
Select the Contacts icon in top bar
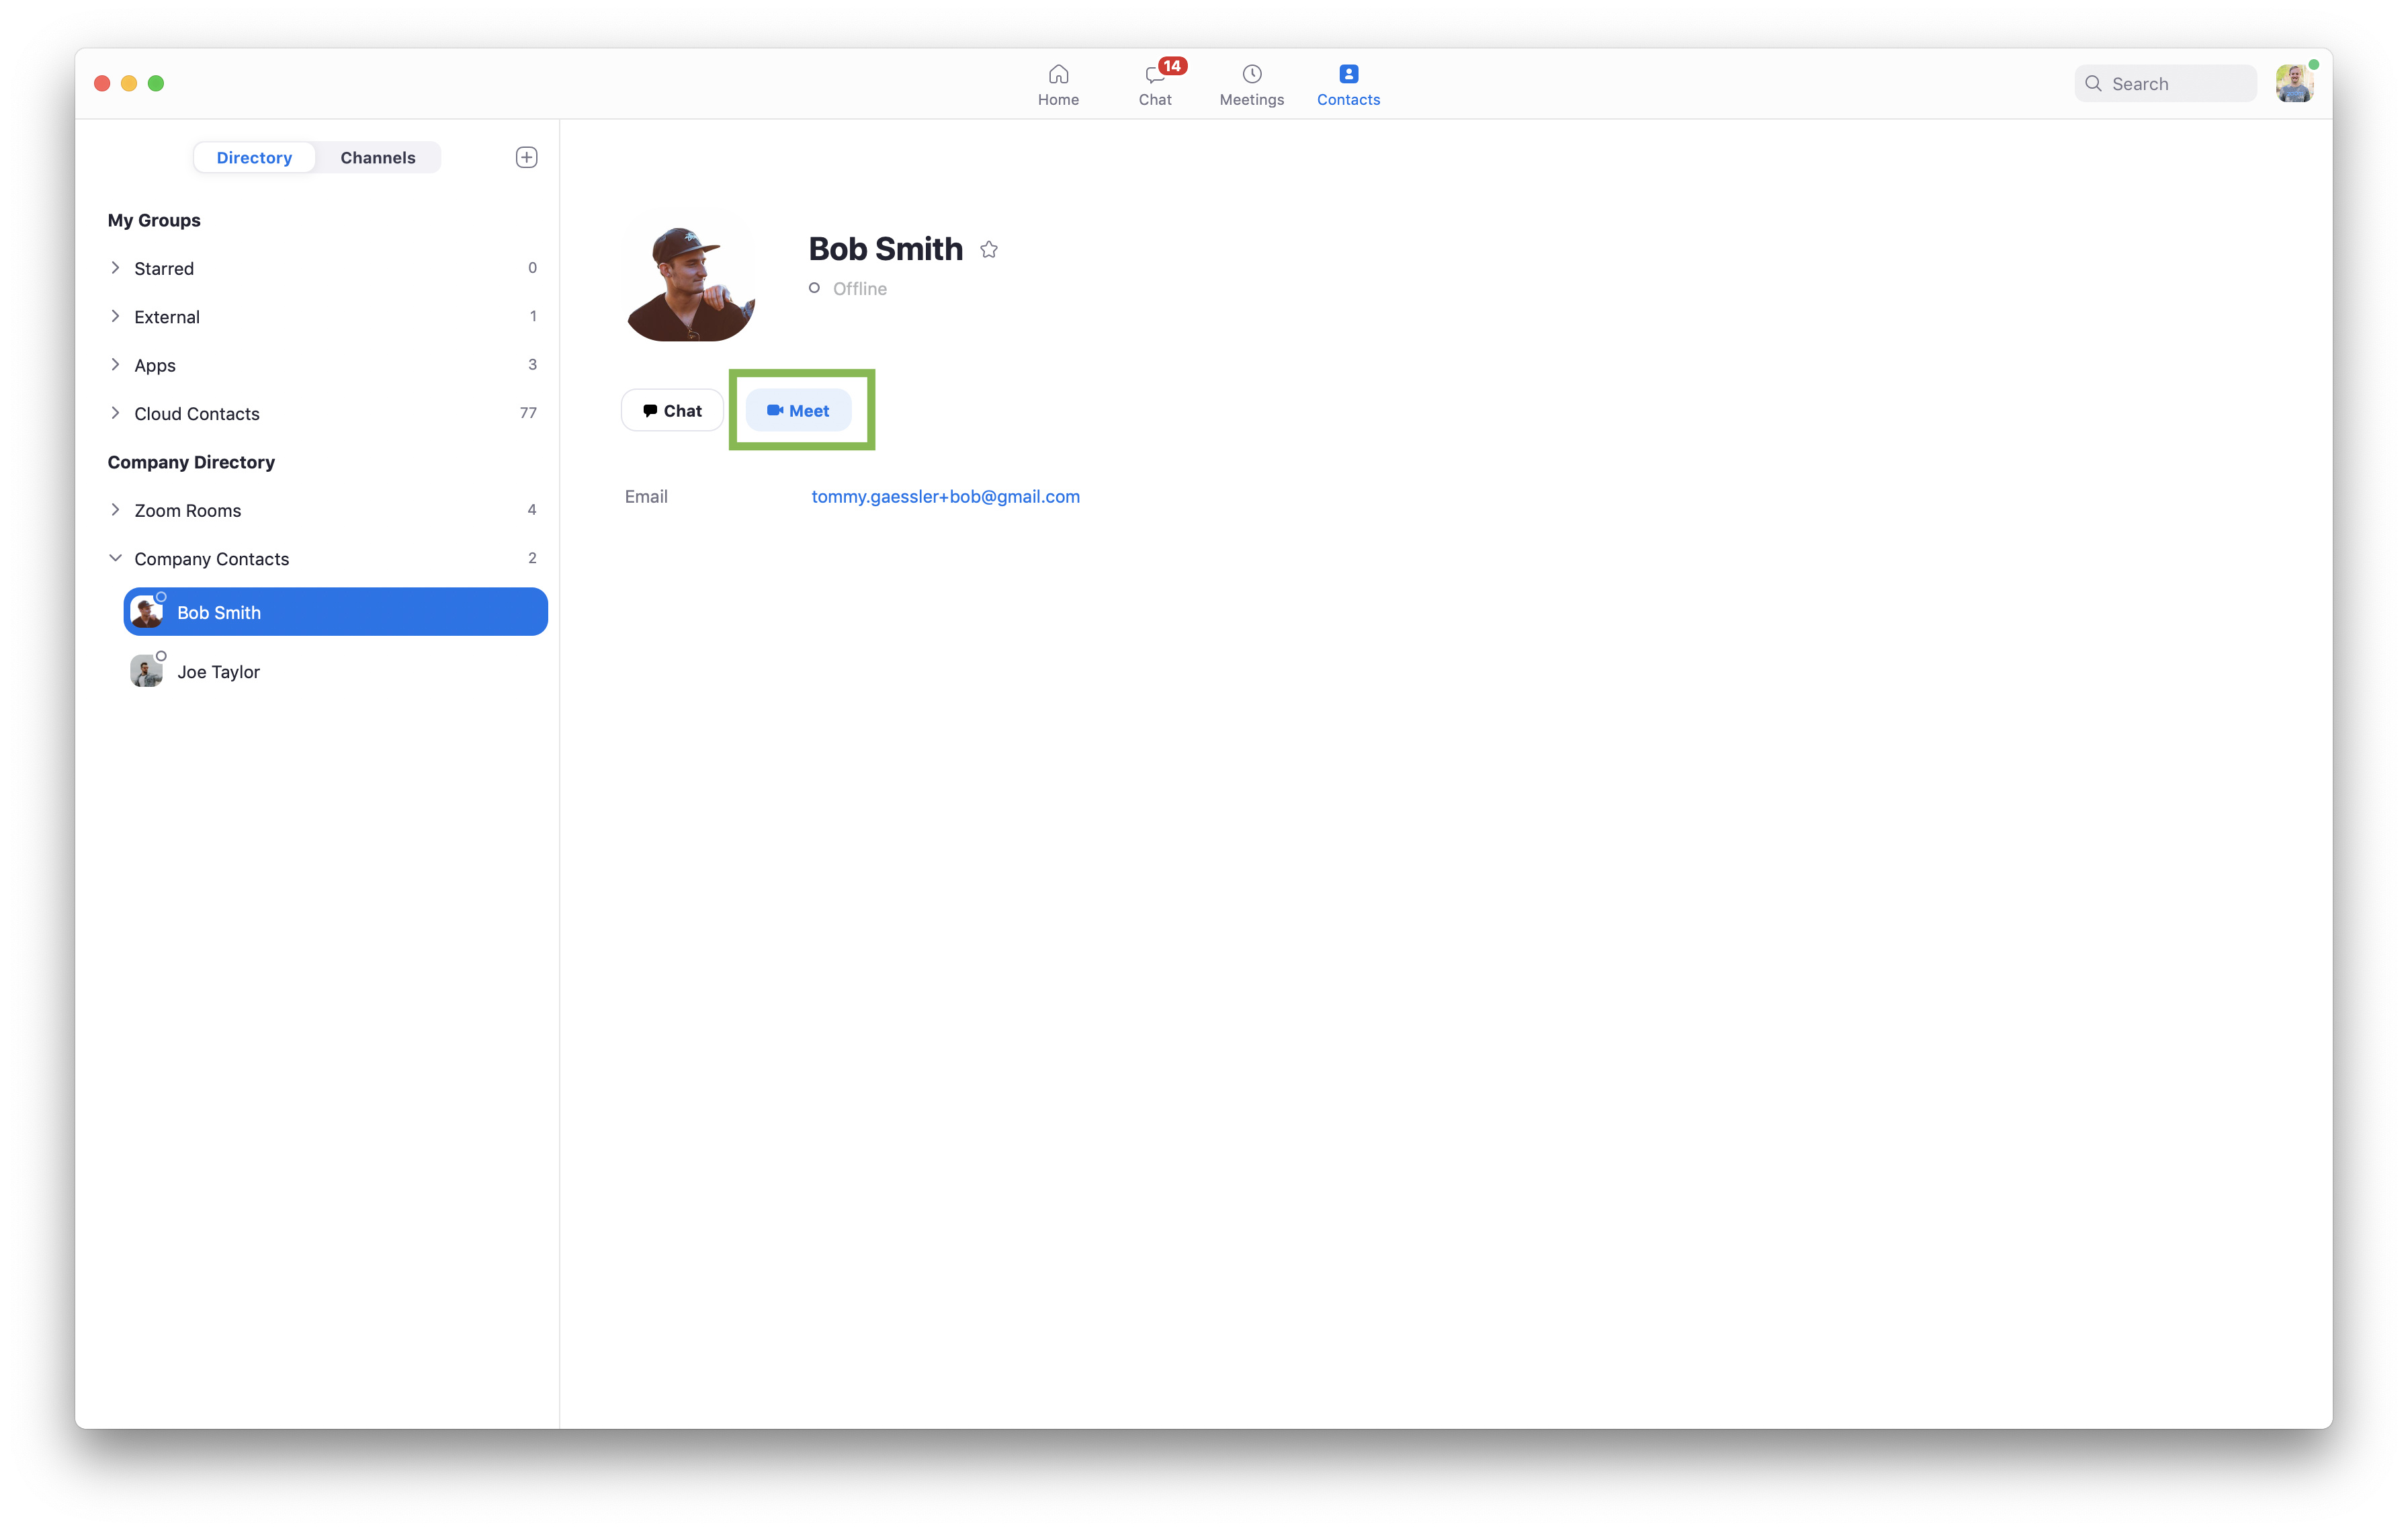(x=1348, y=75)
